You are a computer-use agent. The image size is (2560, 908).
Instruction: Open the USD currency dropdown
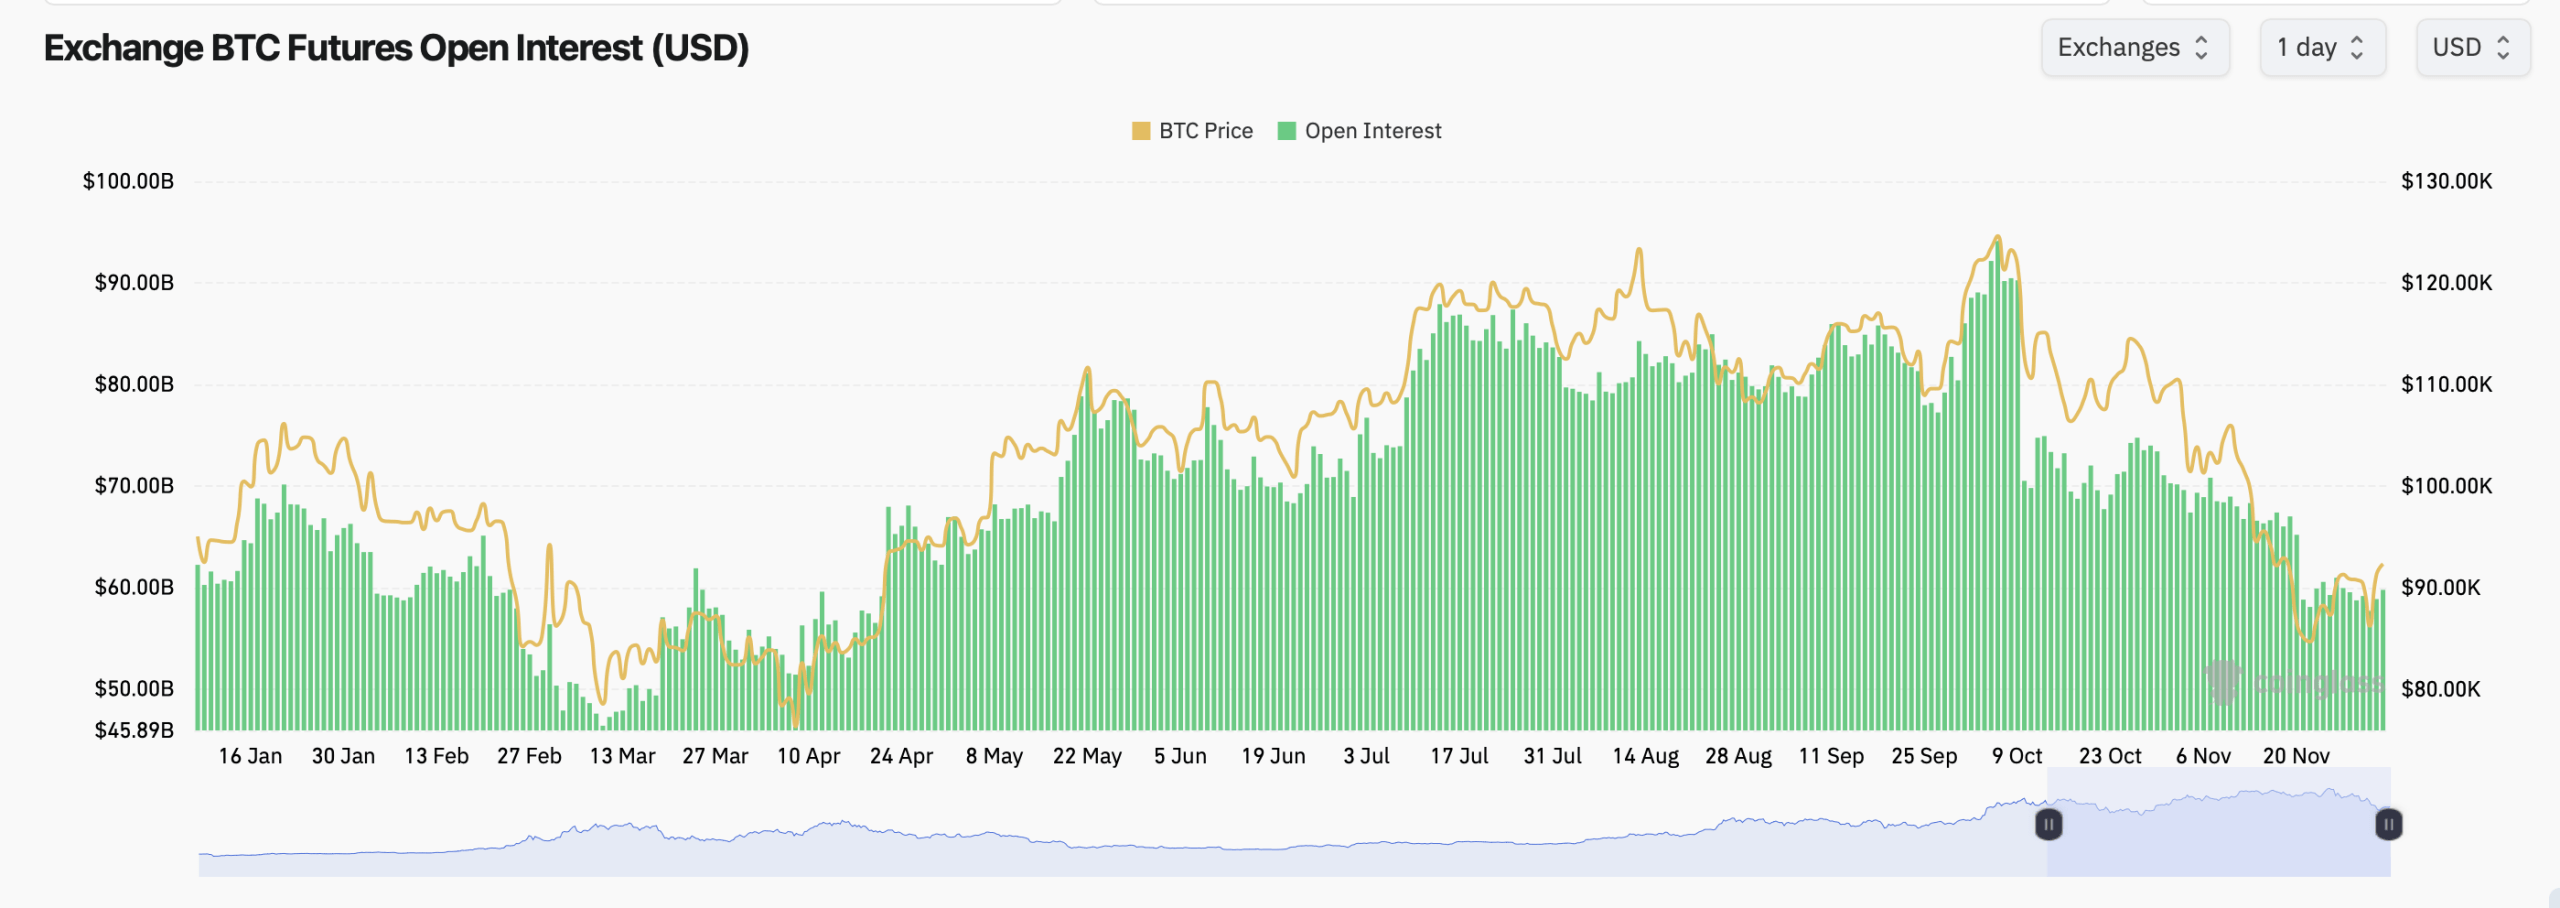[2472, 48]
